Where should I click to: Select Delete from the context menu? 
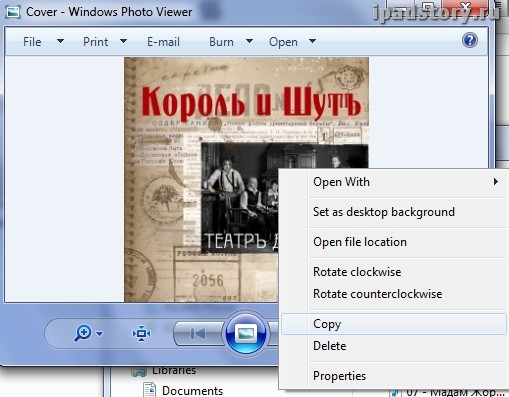pyautogui.click(x=394, y=346)
